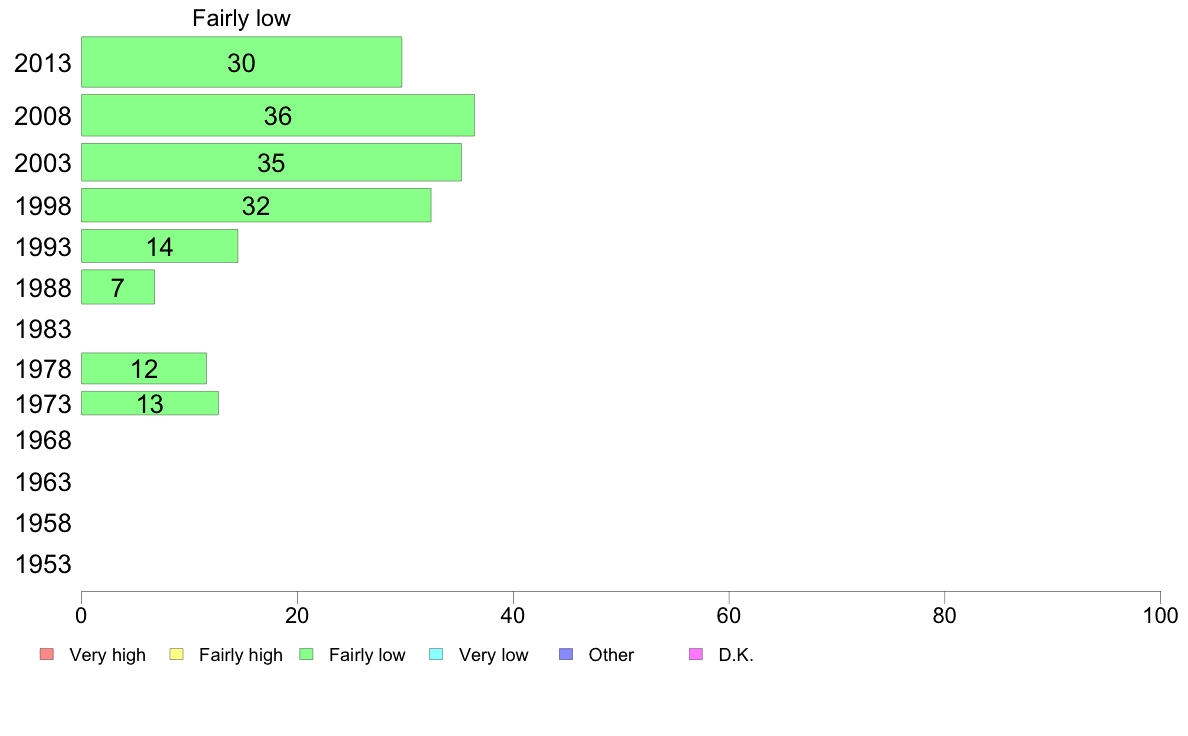
Task: Click the magenta D.K. legend swatch
Action: click(696, 654)
